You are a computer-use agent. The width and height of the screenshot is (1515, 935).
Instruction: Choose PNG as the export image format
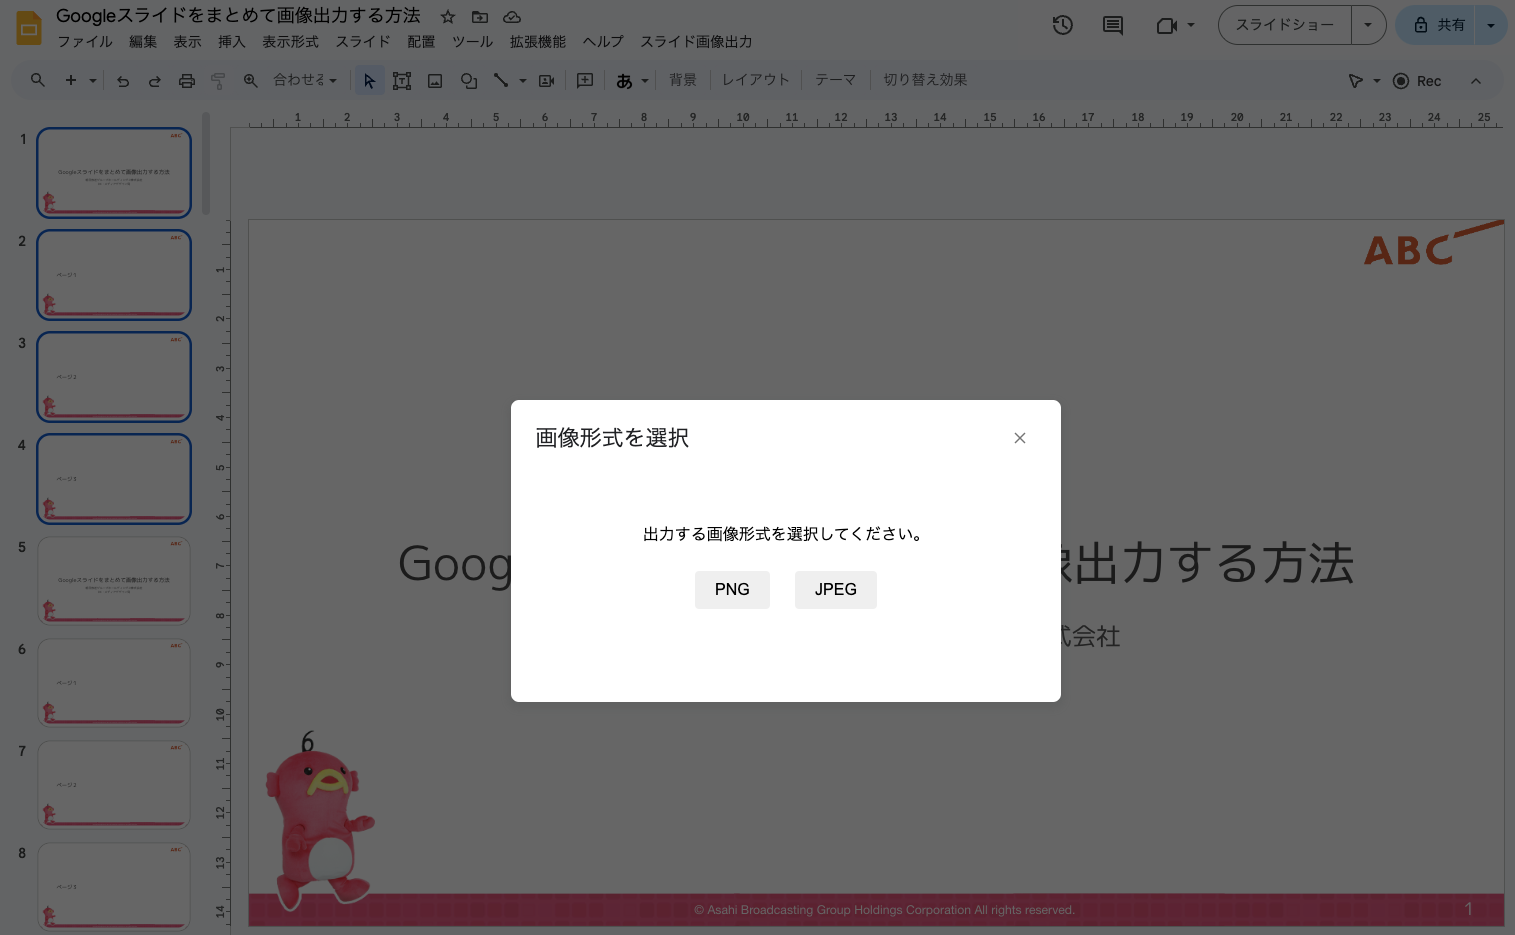coord(732,590)
